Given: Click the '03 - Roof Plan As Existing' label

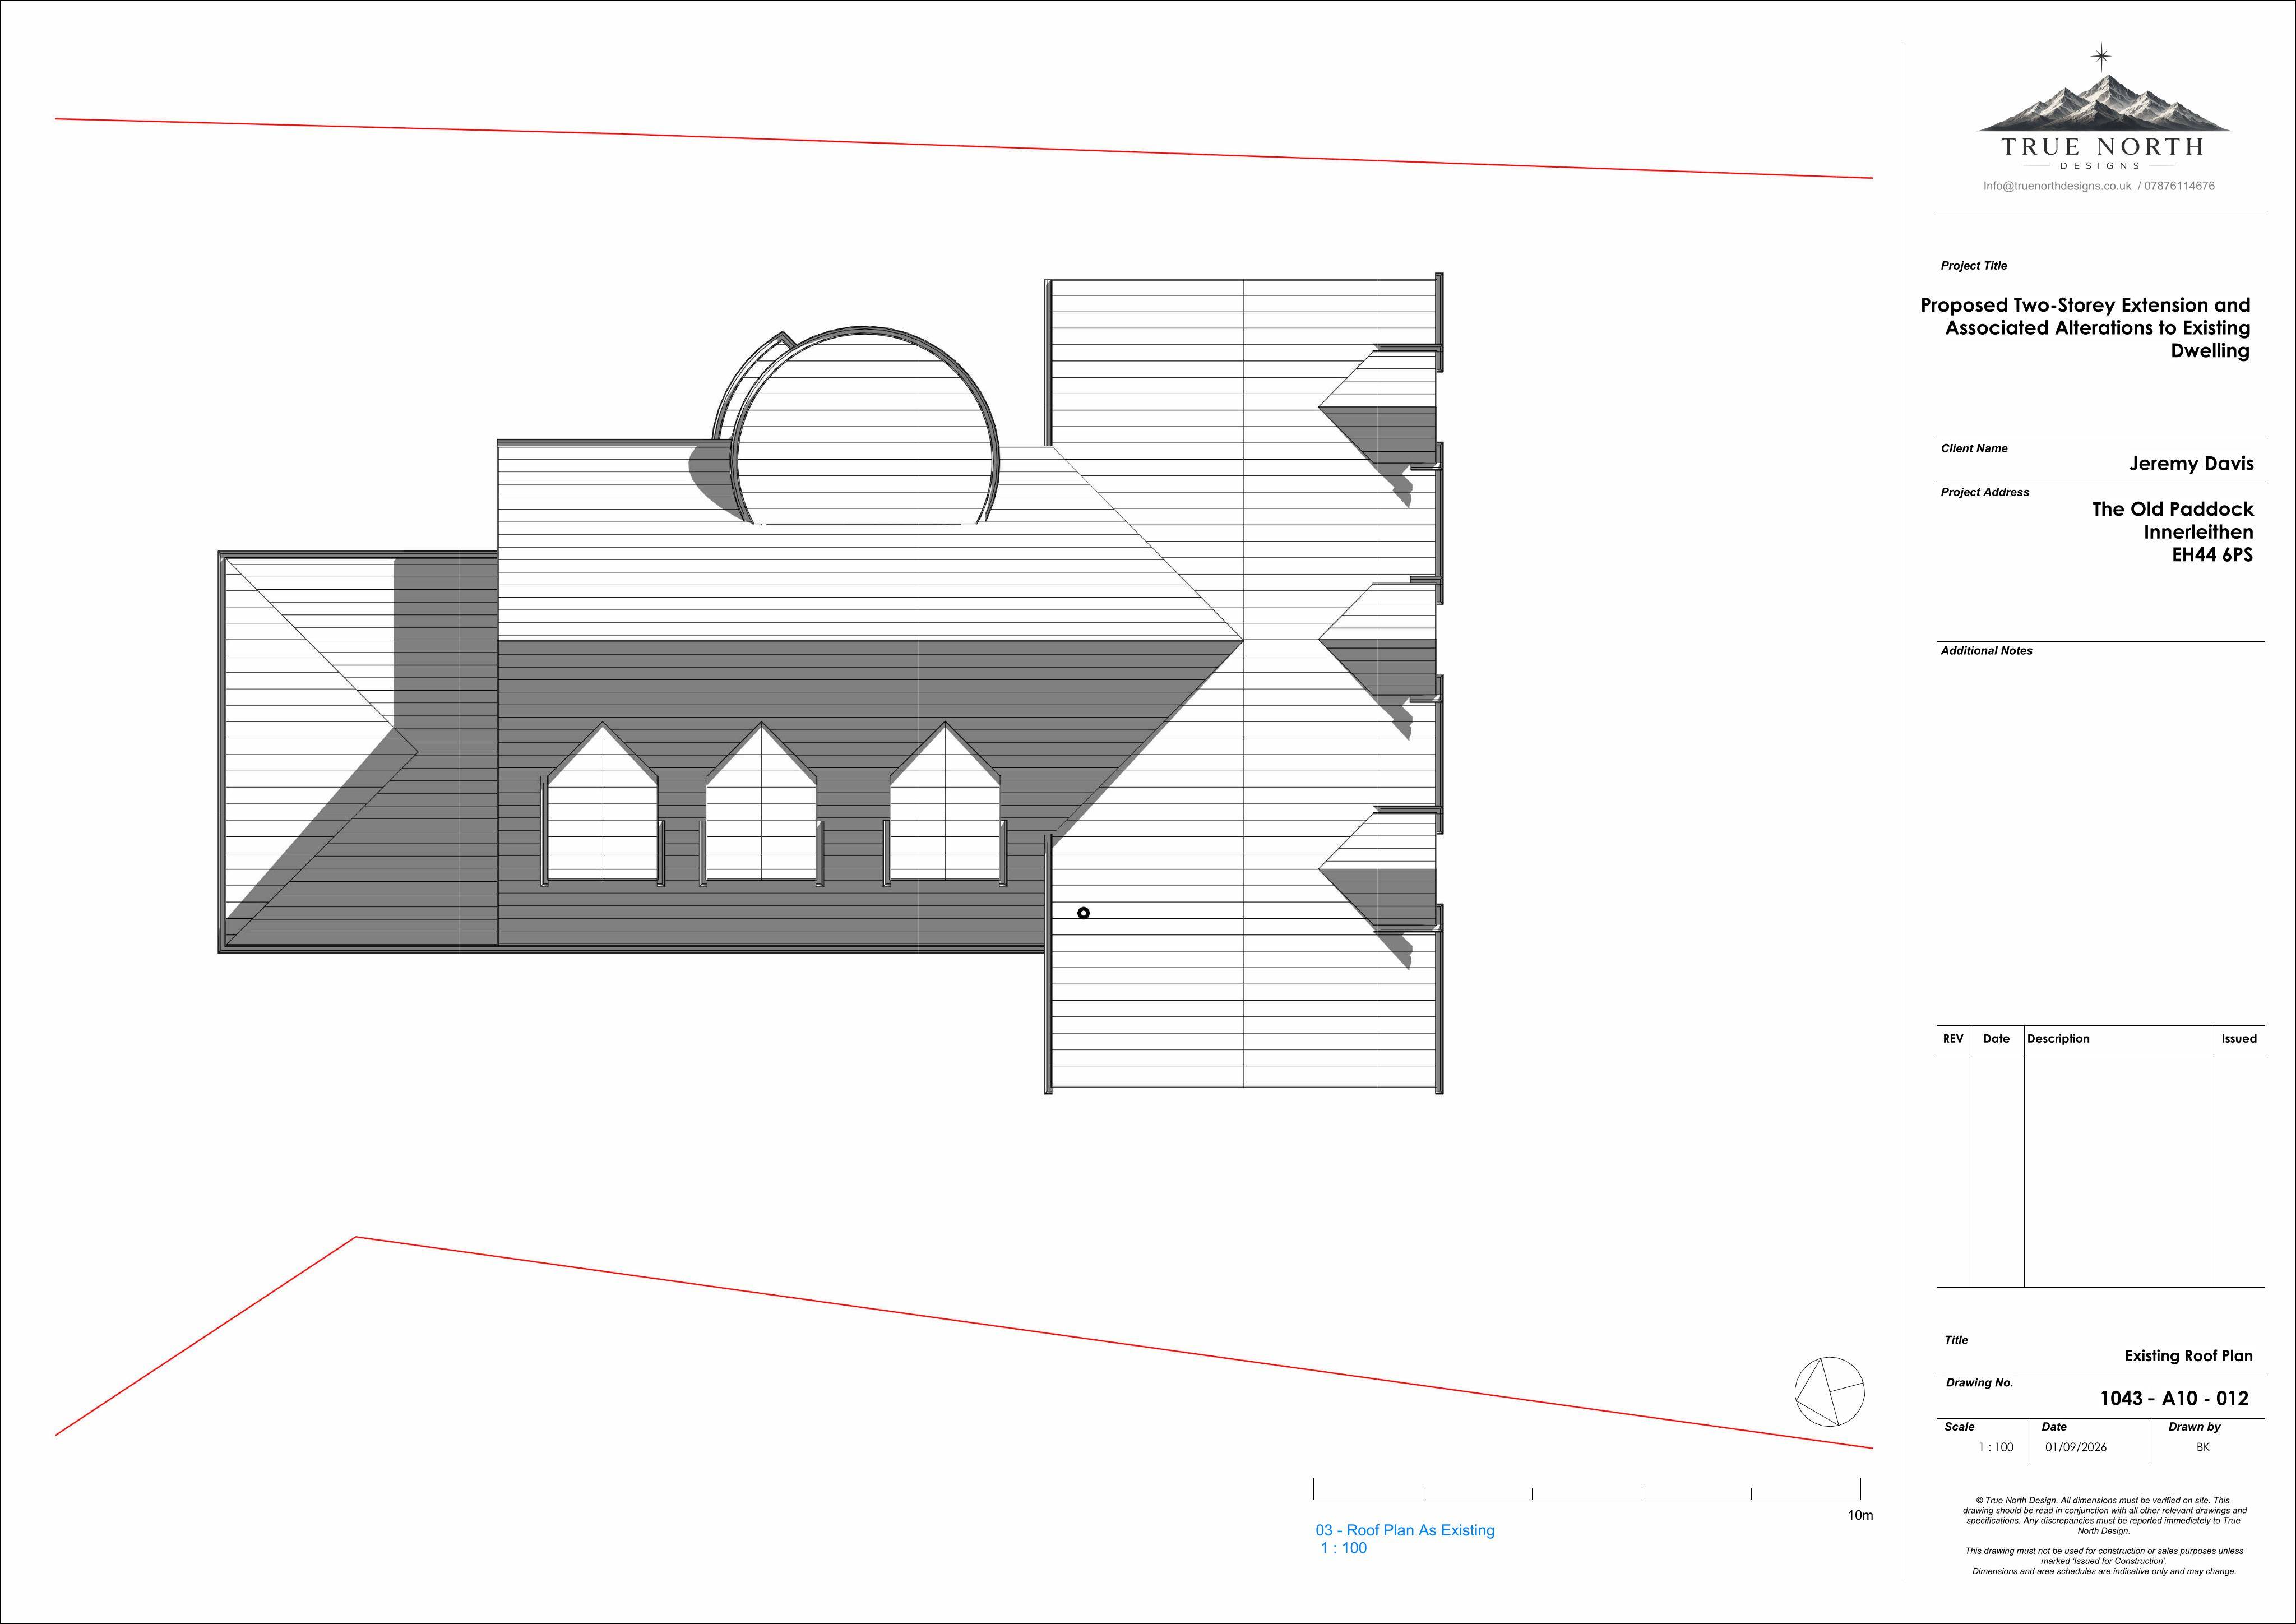Looking at the screenshot, I should [x=1404, y=1530].
